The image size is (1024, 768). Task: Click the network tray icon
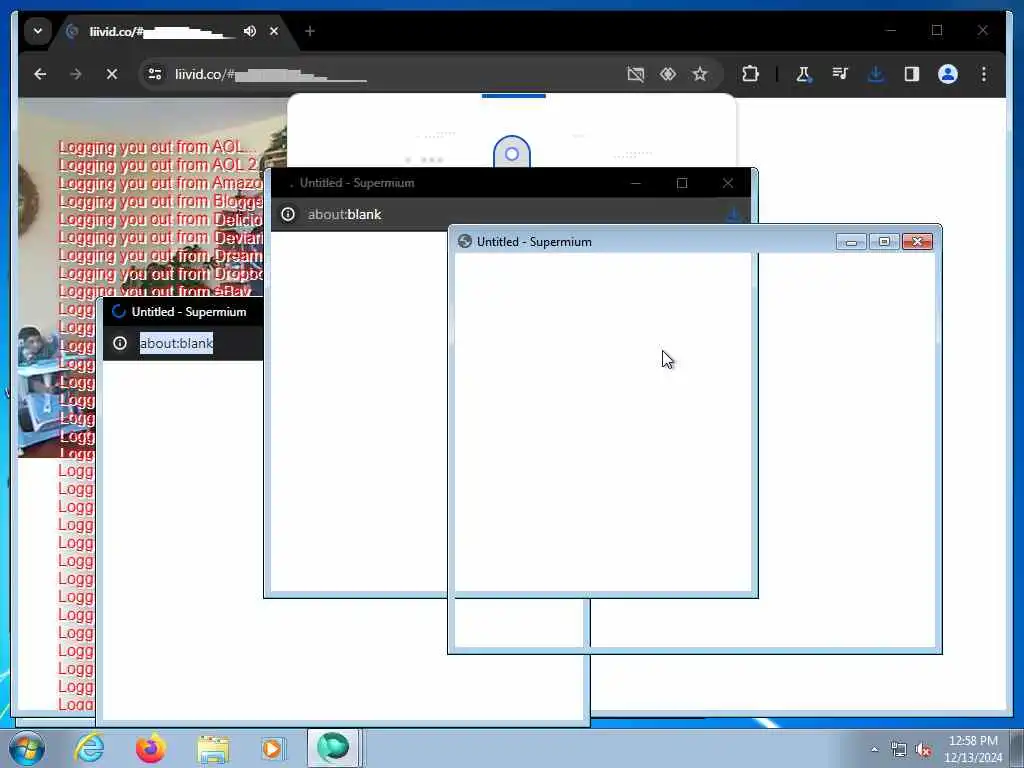click(899, 750)
